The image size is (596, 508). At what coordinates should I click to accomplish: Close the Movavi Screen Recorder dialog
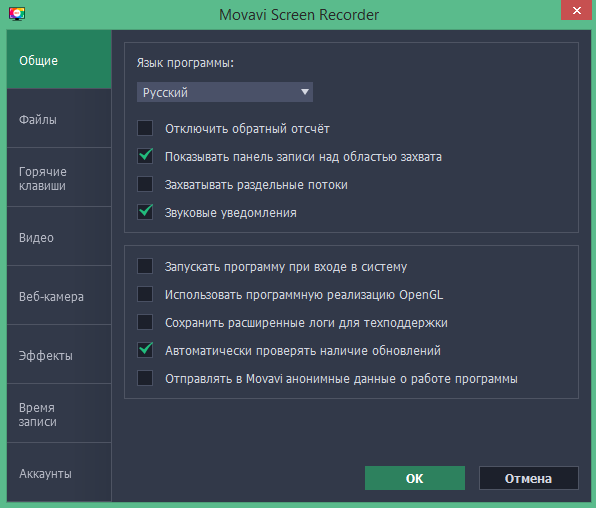point(577,10)
